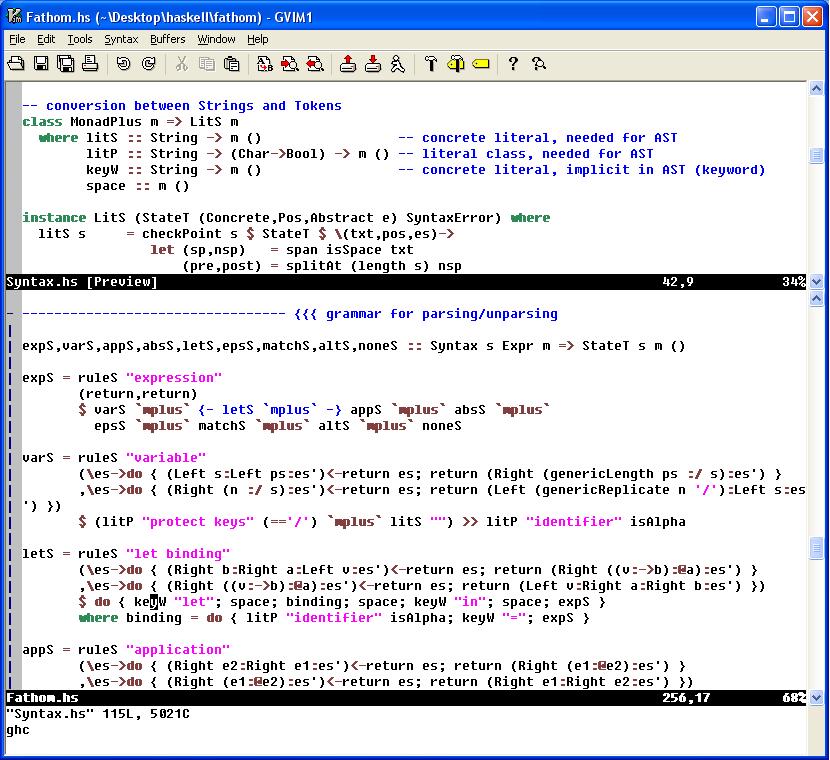Open the Syntax menu
The width and height of the screenshot is (830, 760).
coord(120,39)
